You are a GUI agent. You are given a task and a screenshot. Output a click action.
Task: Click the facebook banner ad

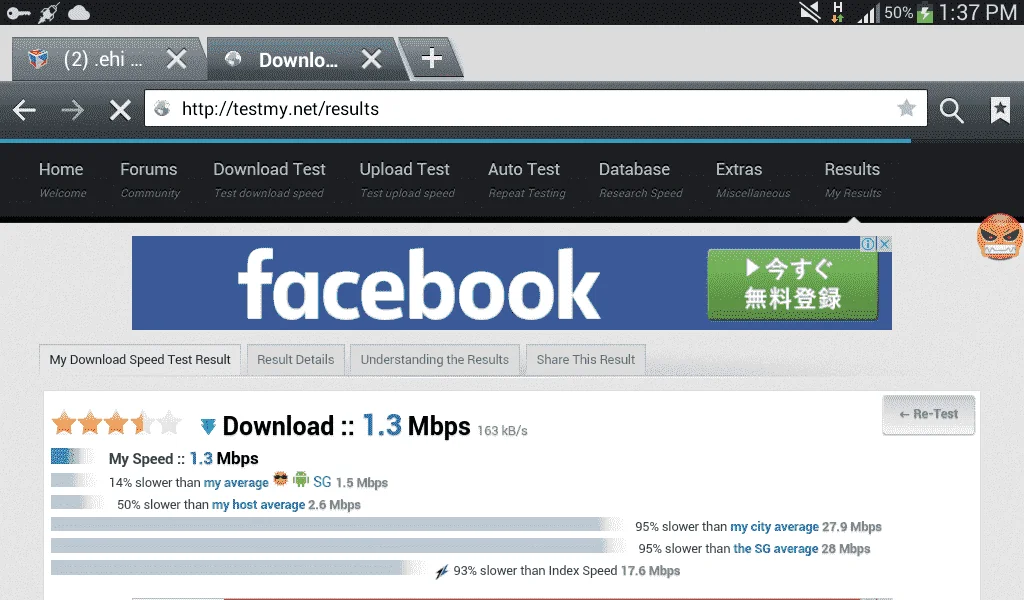(511, 283)
